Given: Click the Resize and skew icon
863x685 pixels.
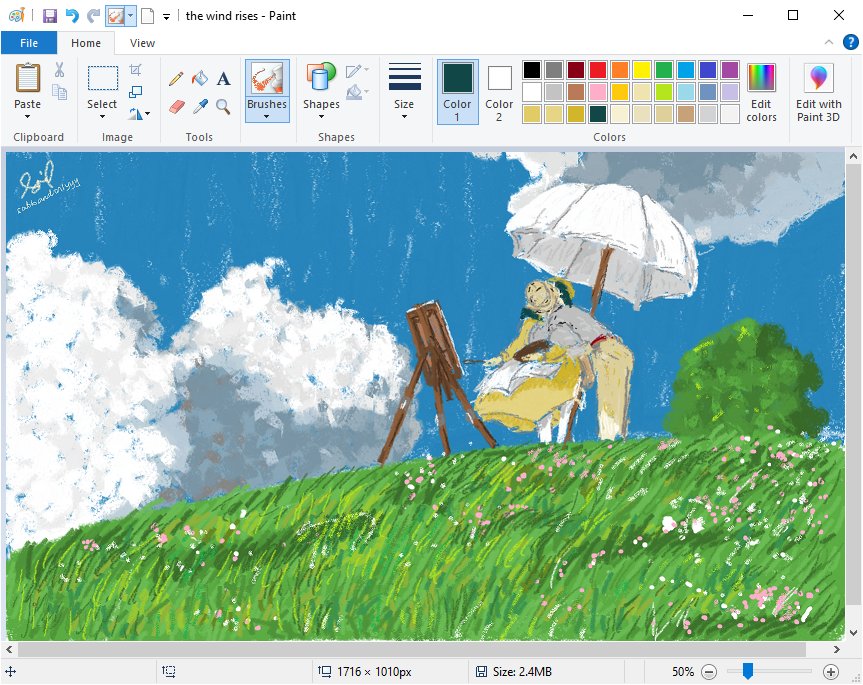Looking at the screenshot, I should pyautogui.click(x=135, y=92).
